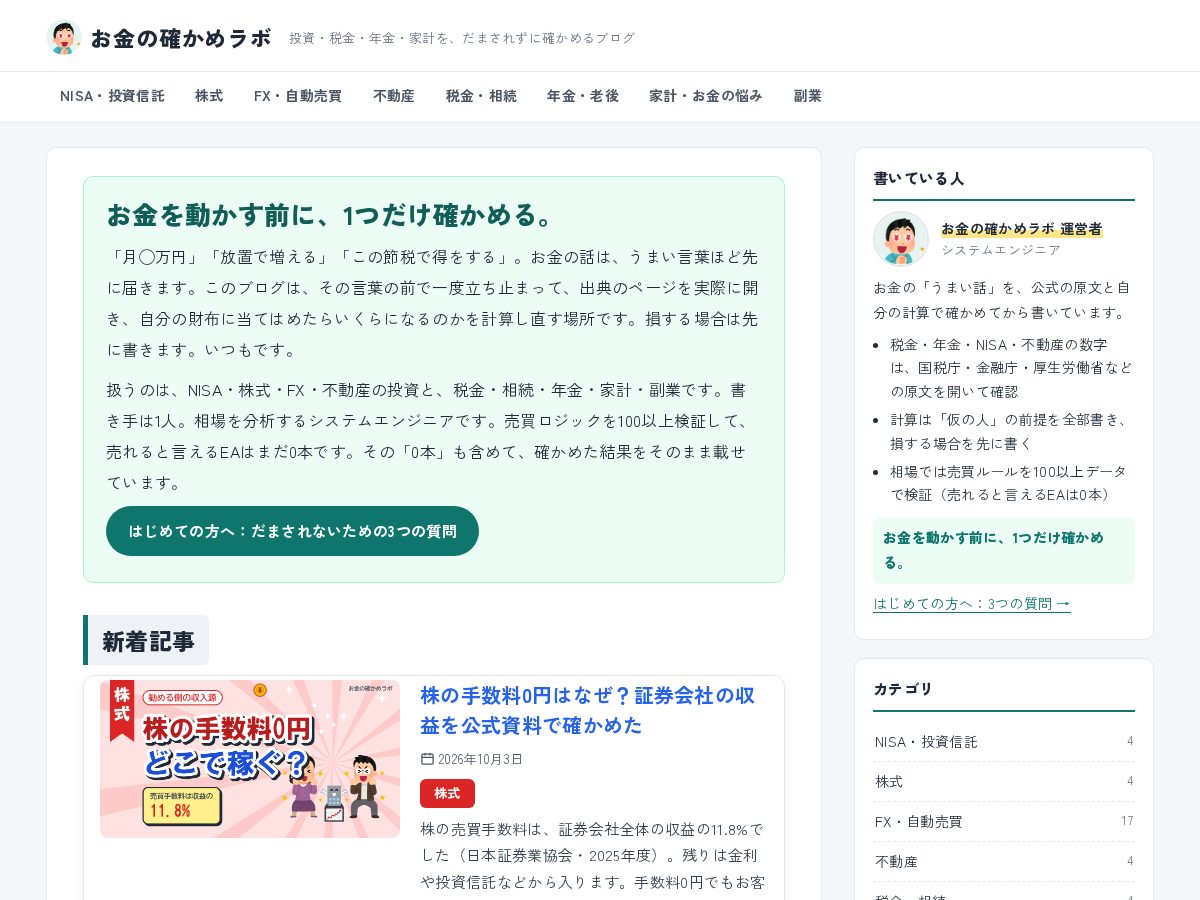Click the calendar icon beside 2026年10月3日
1200x900 pixels.
coord(427,759)
